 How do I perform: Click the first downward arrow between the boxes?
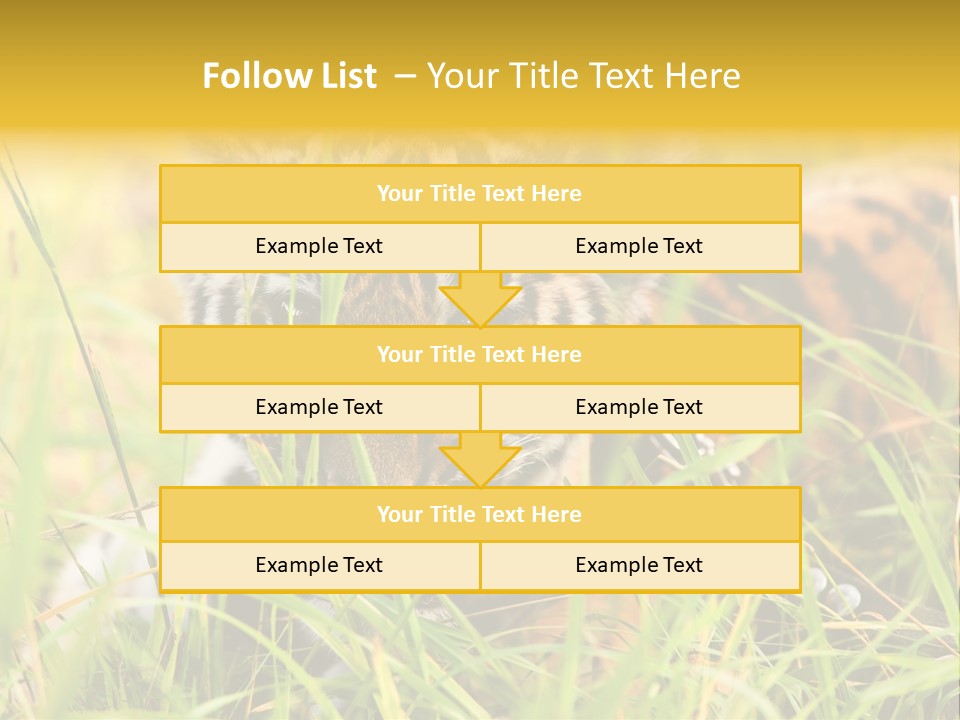[x=480, y=300]
